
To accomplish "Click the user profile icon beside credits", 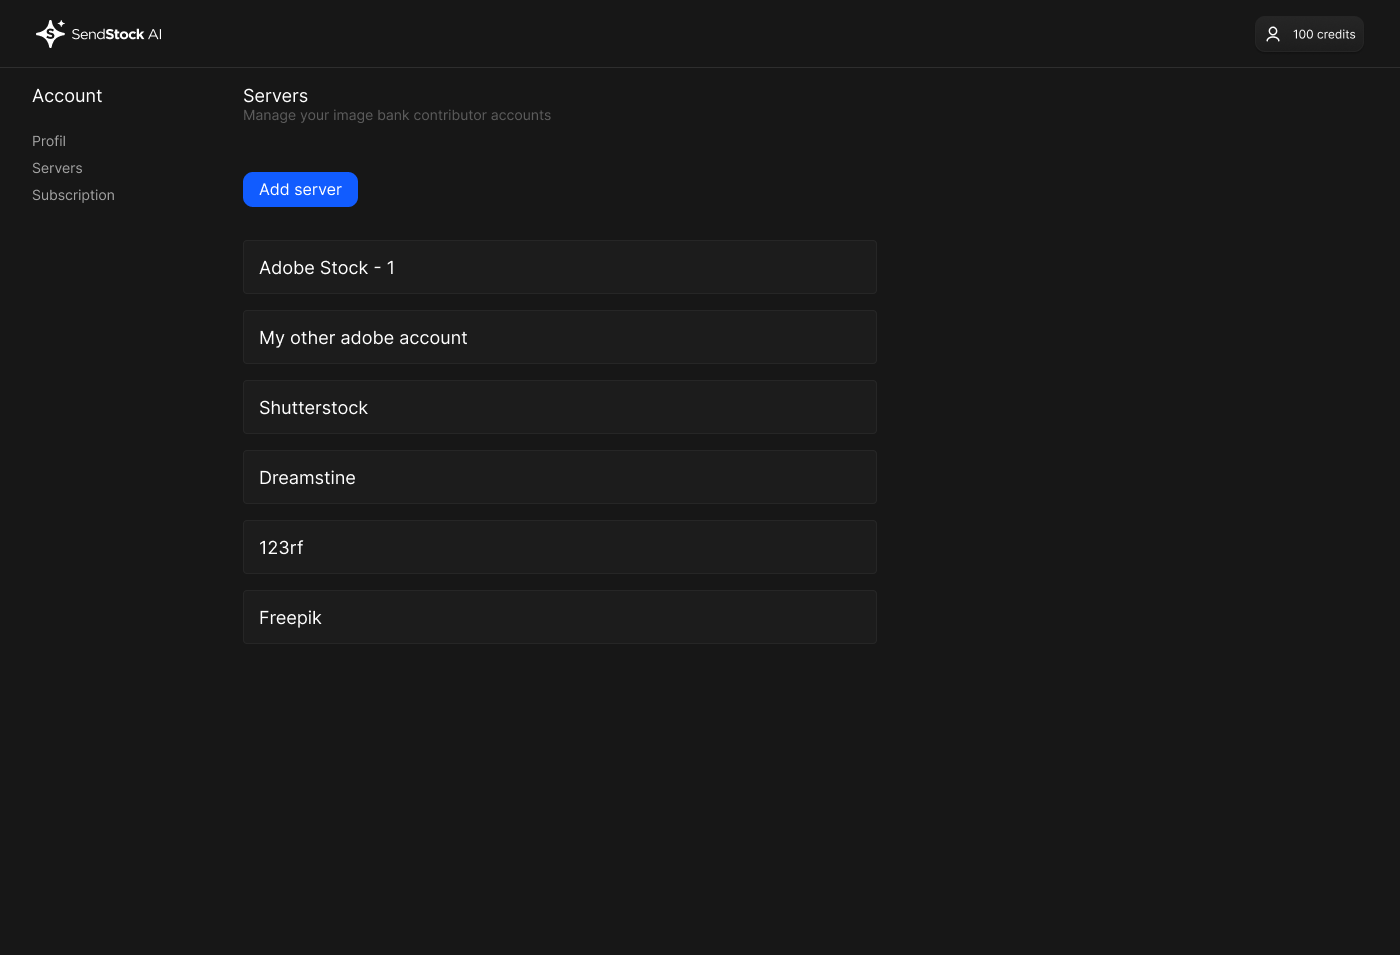I will coord(1273,34).
